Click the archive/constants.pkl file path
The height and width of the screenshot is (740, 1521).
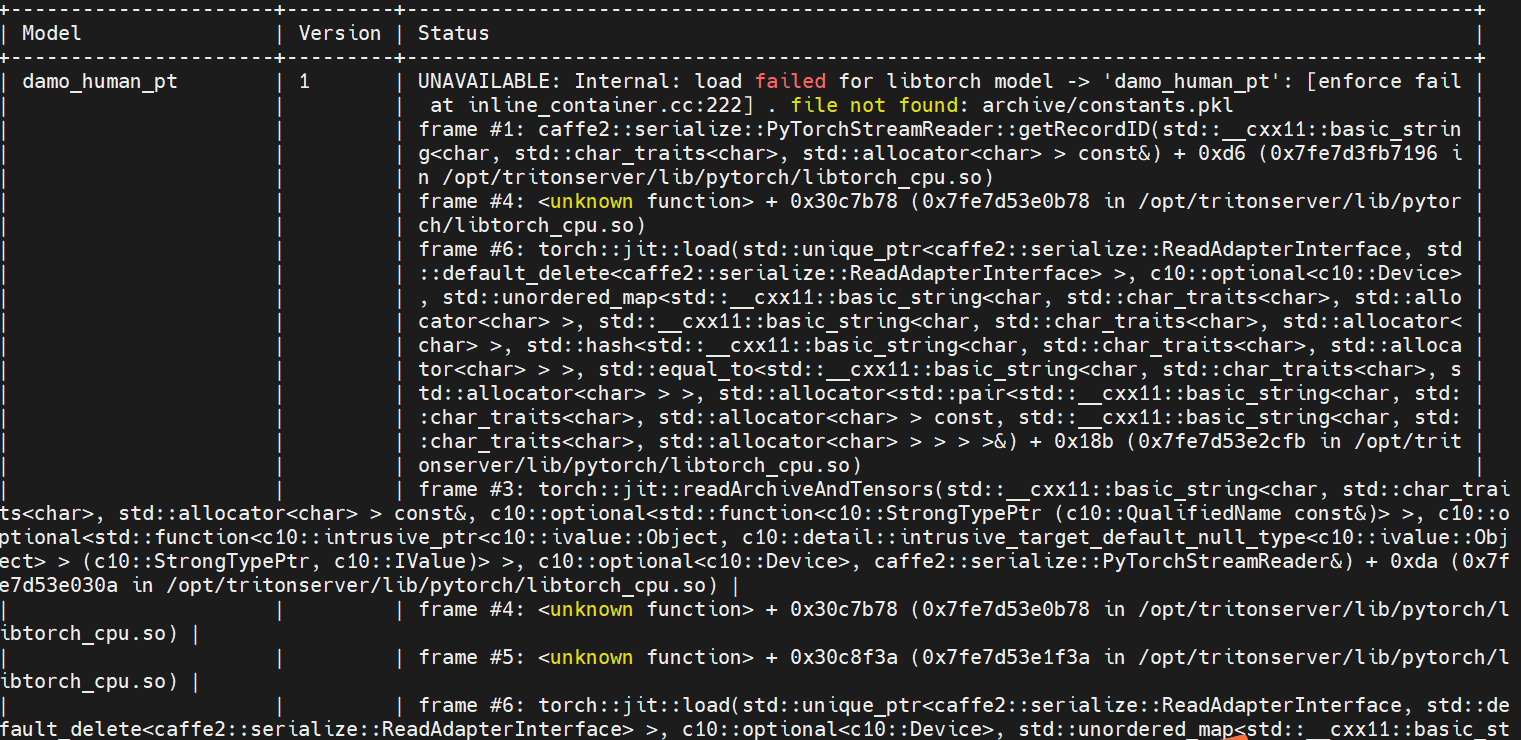click(x=1107, y=105)
